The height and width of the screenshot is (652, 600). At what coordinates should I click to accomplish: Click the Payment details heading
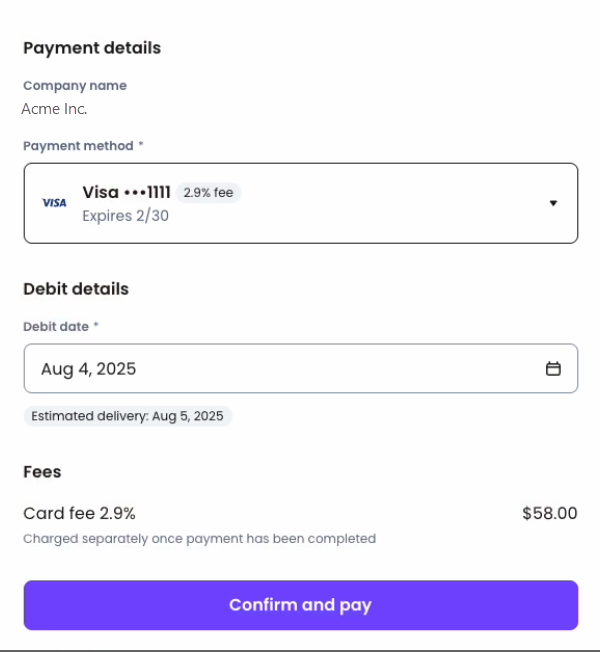(x=92, y=48)
